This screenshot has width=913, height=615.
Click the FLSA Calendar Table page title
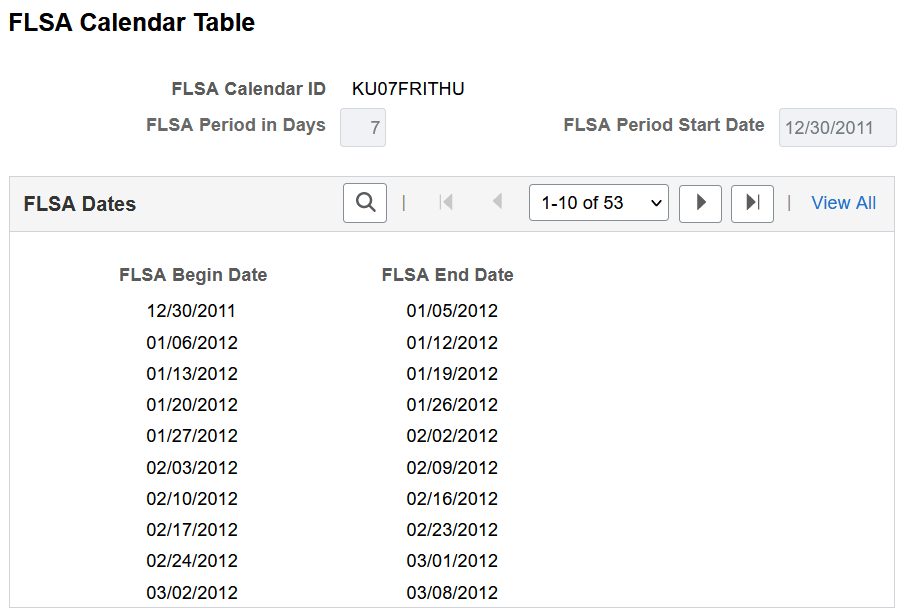click(x=131, y=22)
